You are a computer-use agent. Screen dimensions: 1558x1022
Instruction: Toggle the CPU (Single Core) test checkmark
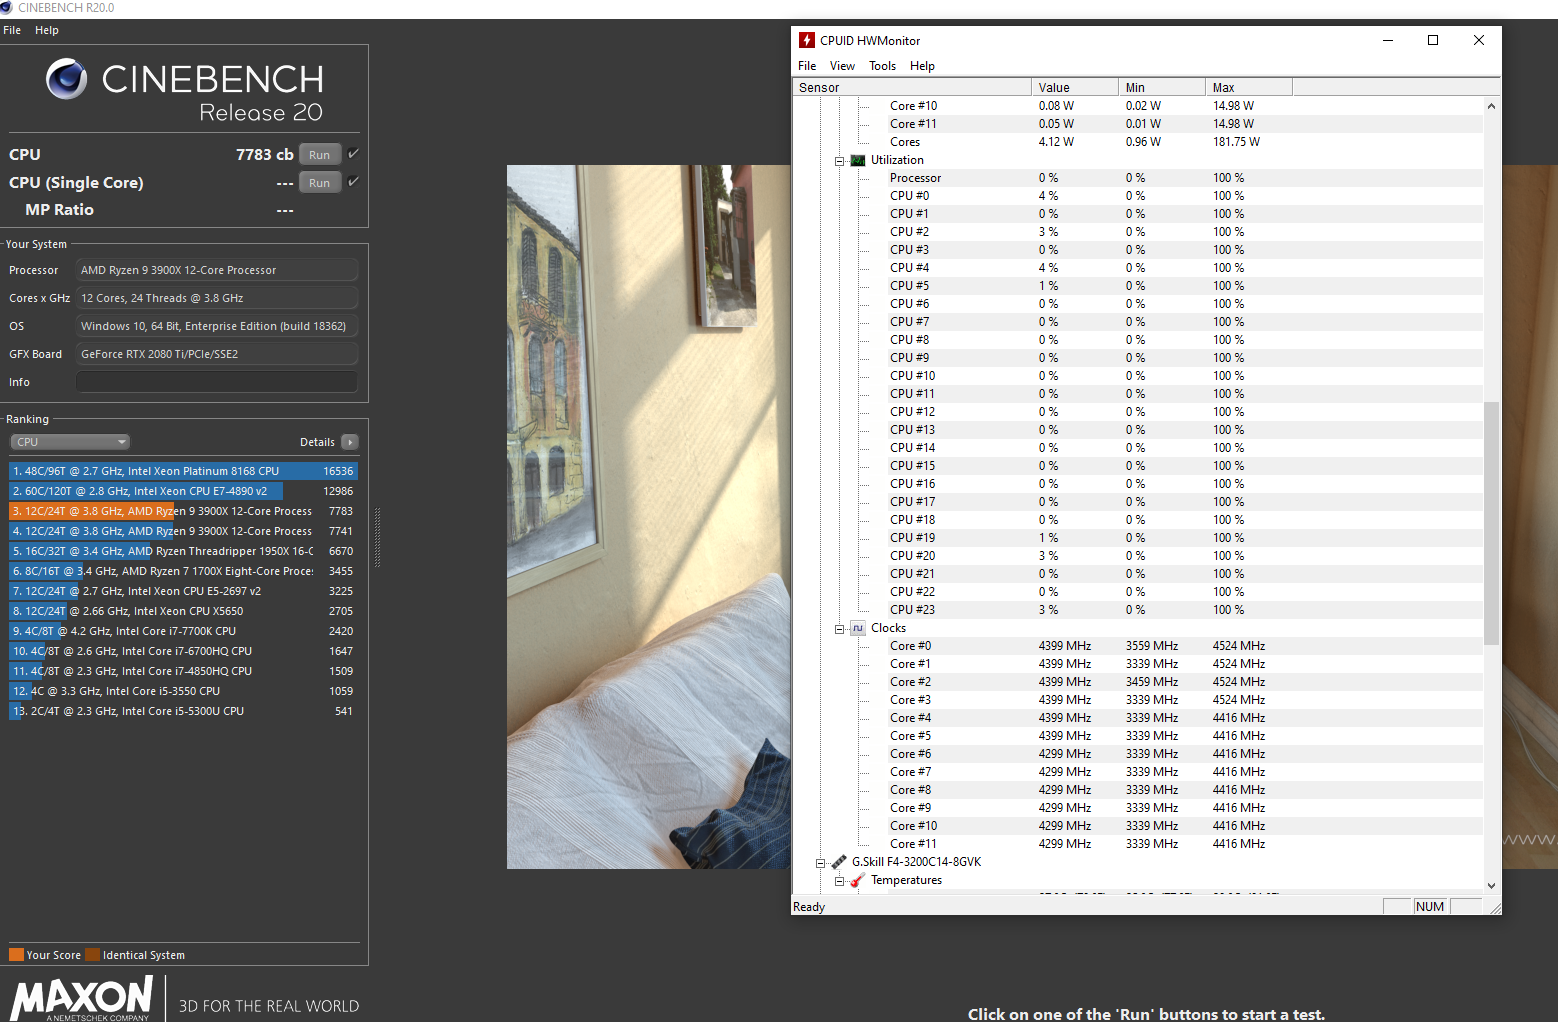click(x=353, y=182)
